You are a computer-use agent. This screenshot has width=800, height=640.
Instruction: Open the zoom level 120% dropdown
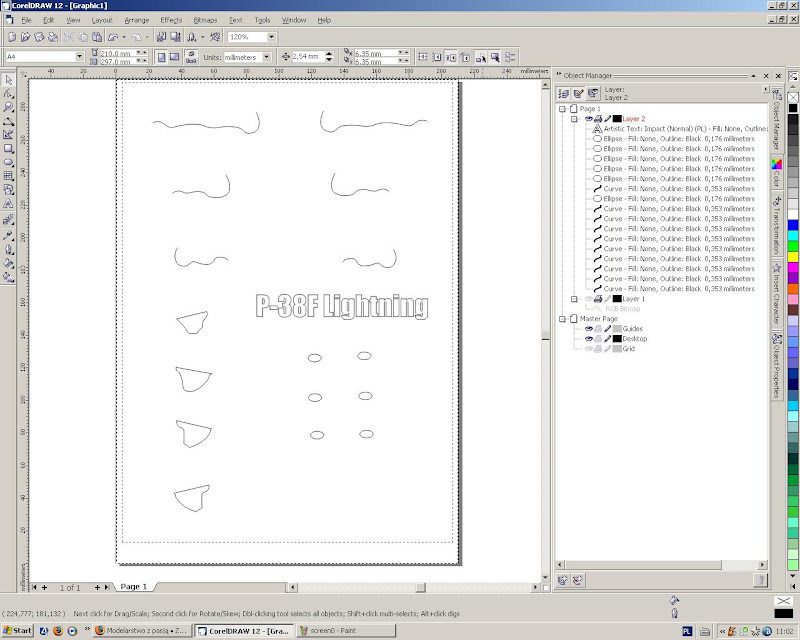pos(271,37)
